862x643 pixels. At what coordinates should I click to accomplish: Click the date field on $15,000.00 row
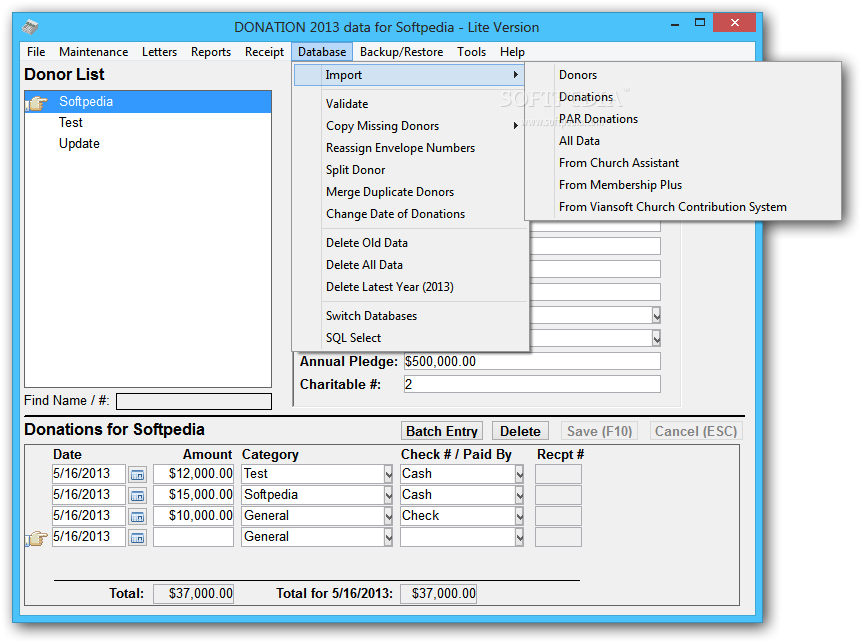89,495
